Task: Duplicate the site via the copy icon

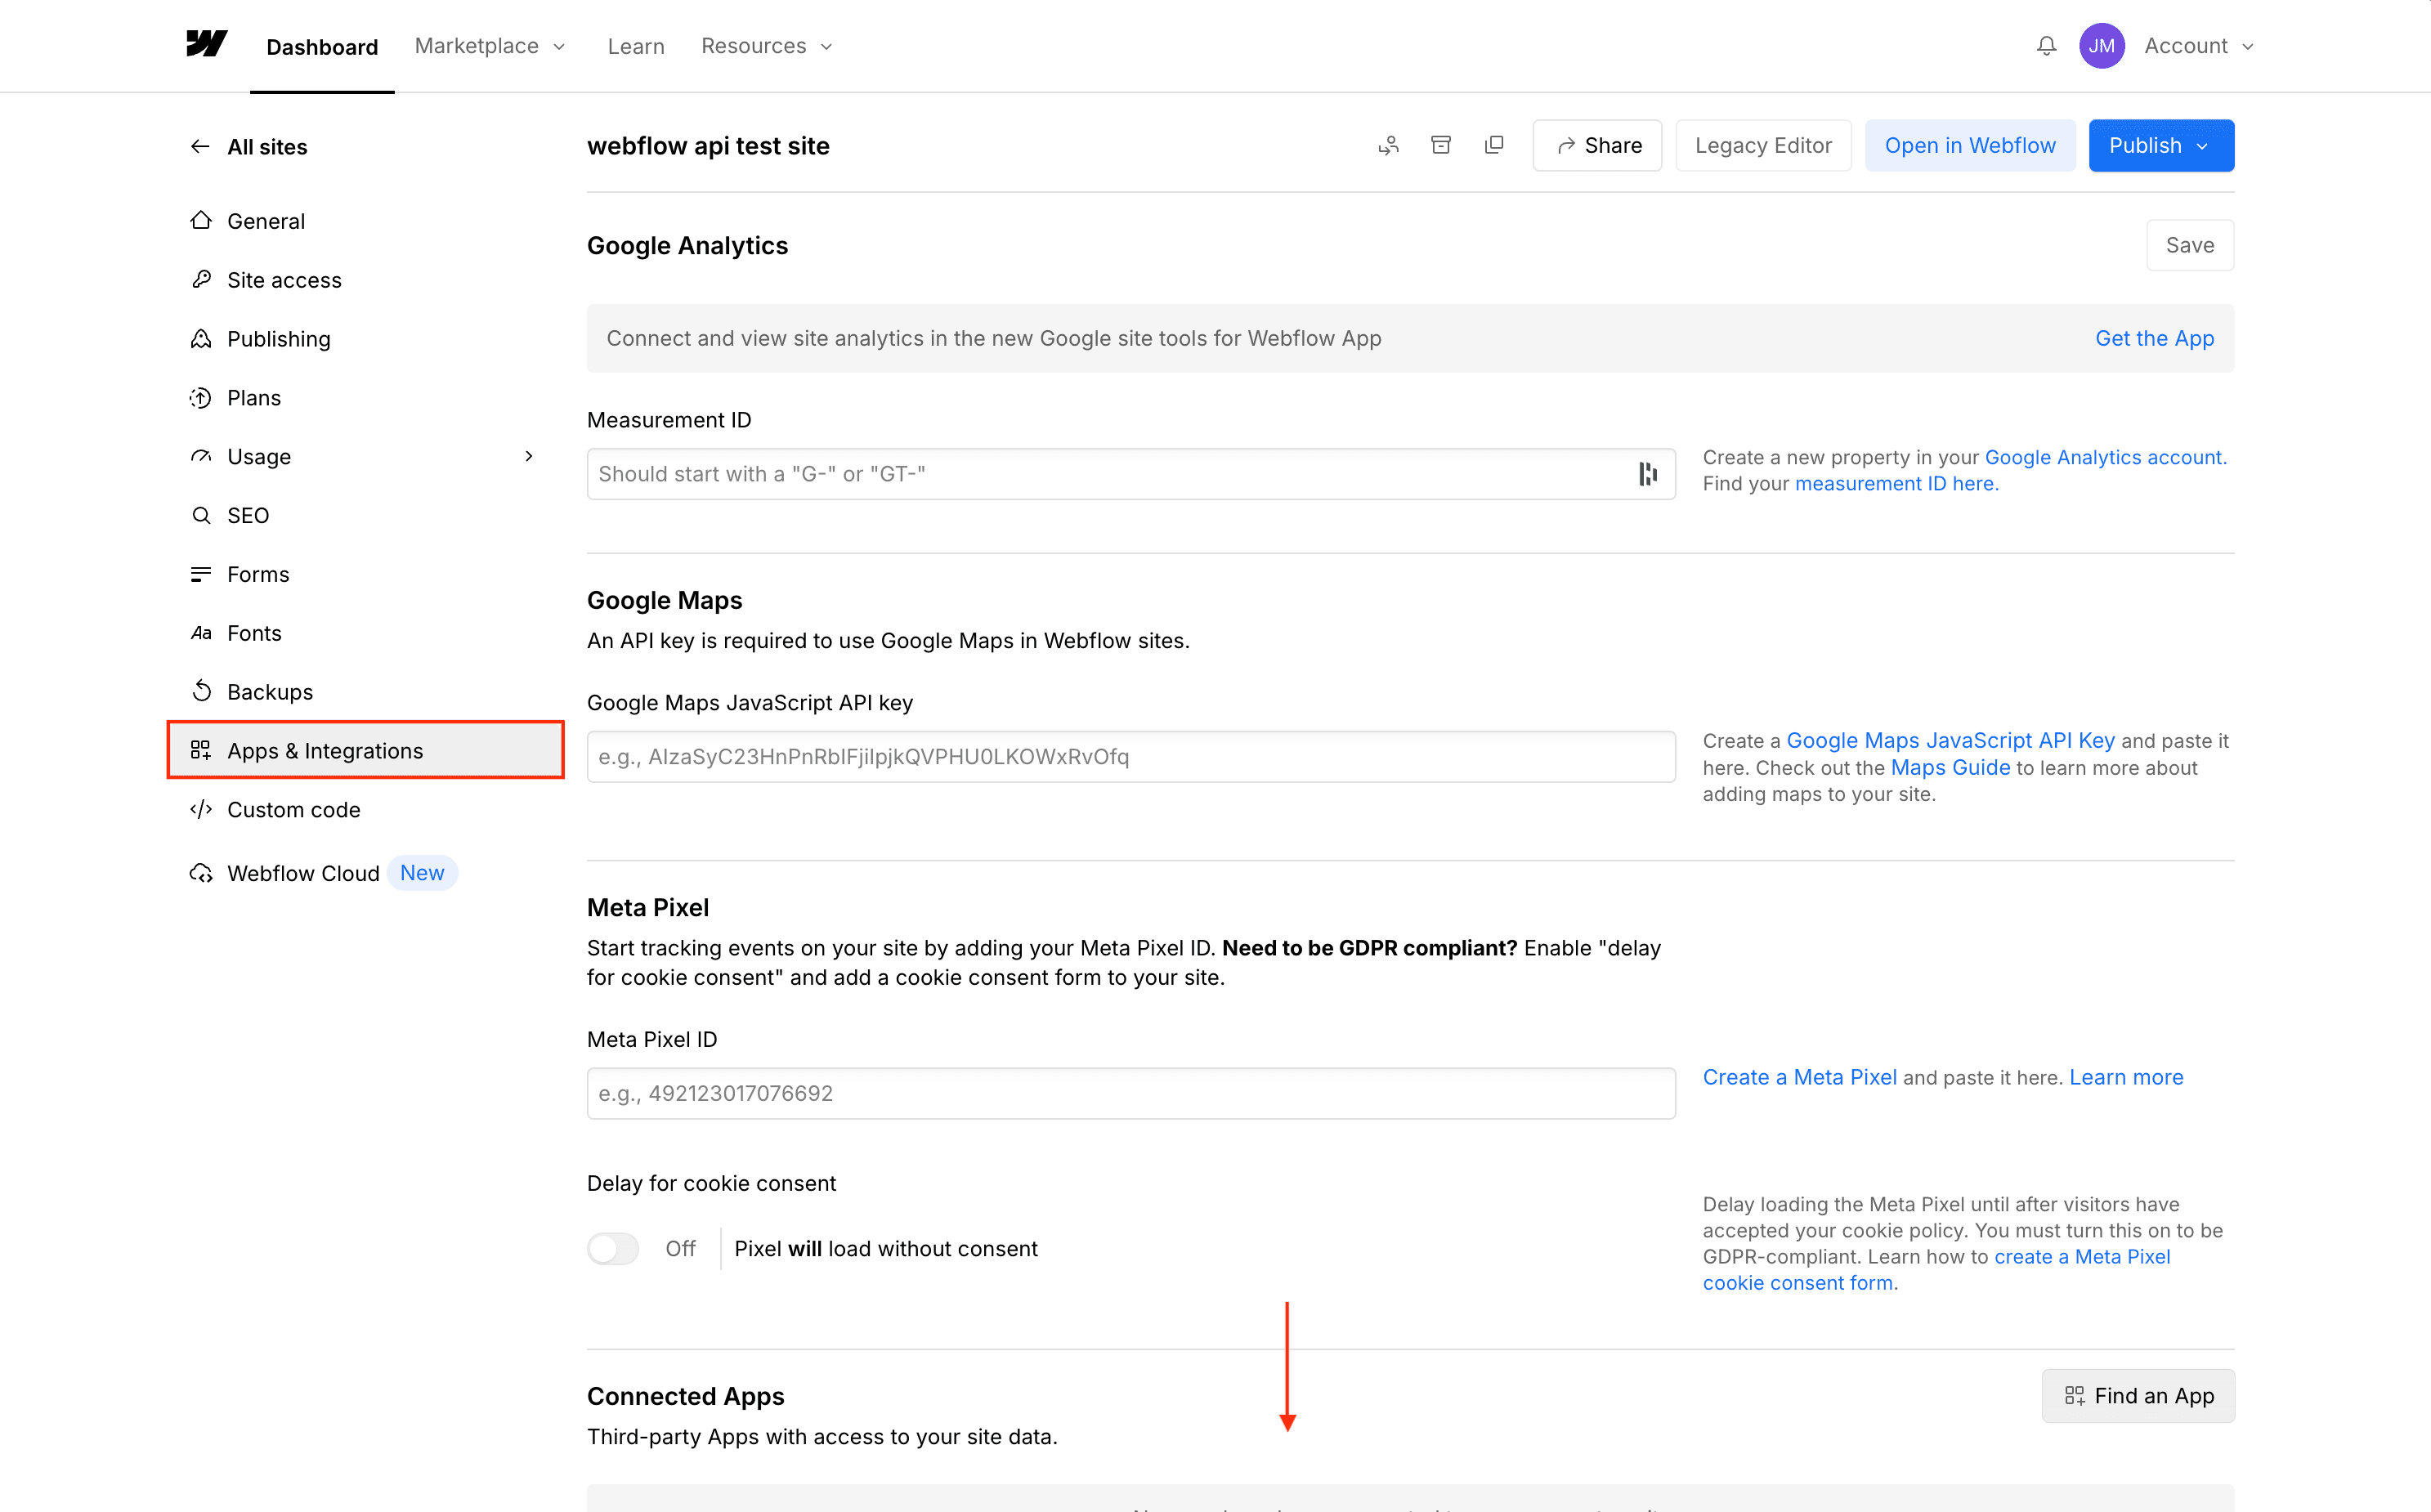Action: coord(1494,145)
